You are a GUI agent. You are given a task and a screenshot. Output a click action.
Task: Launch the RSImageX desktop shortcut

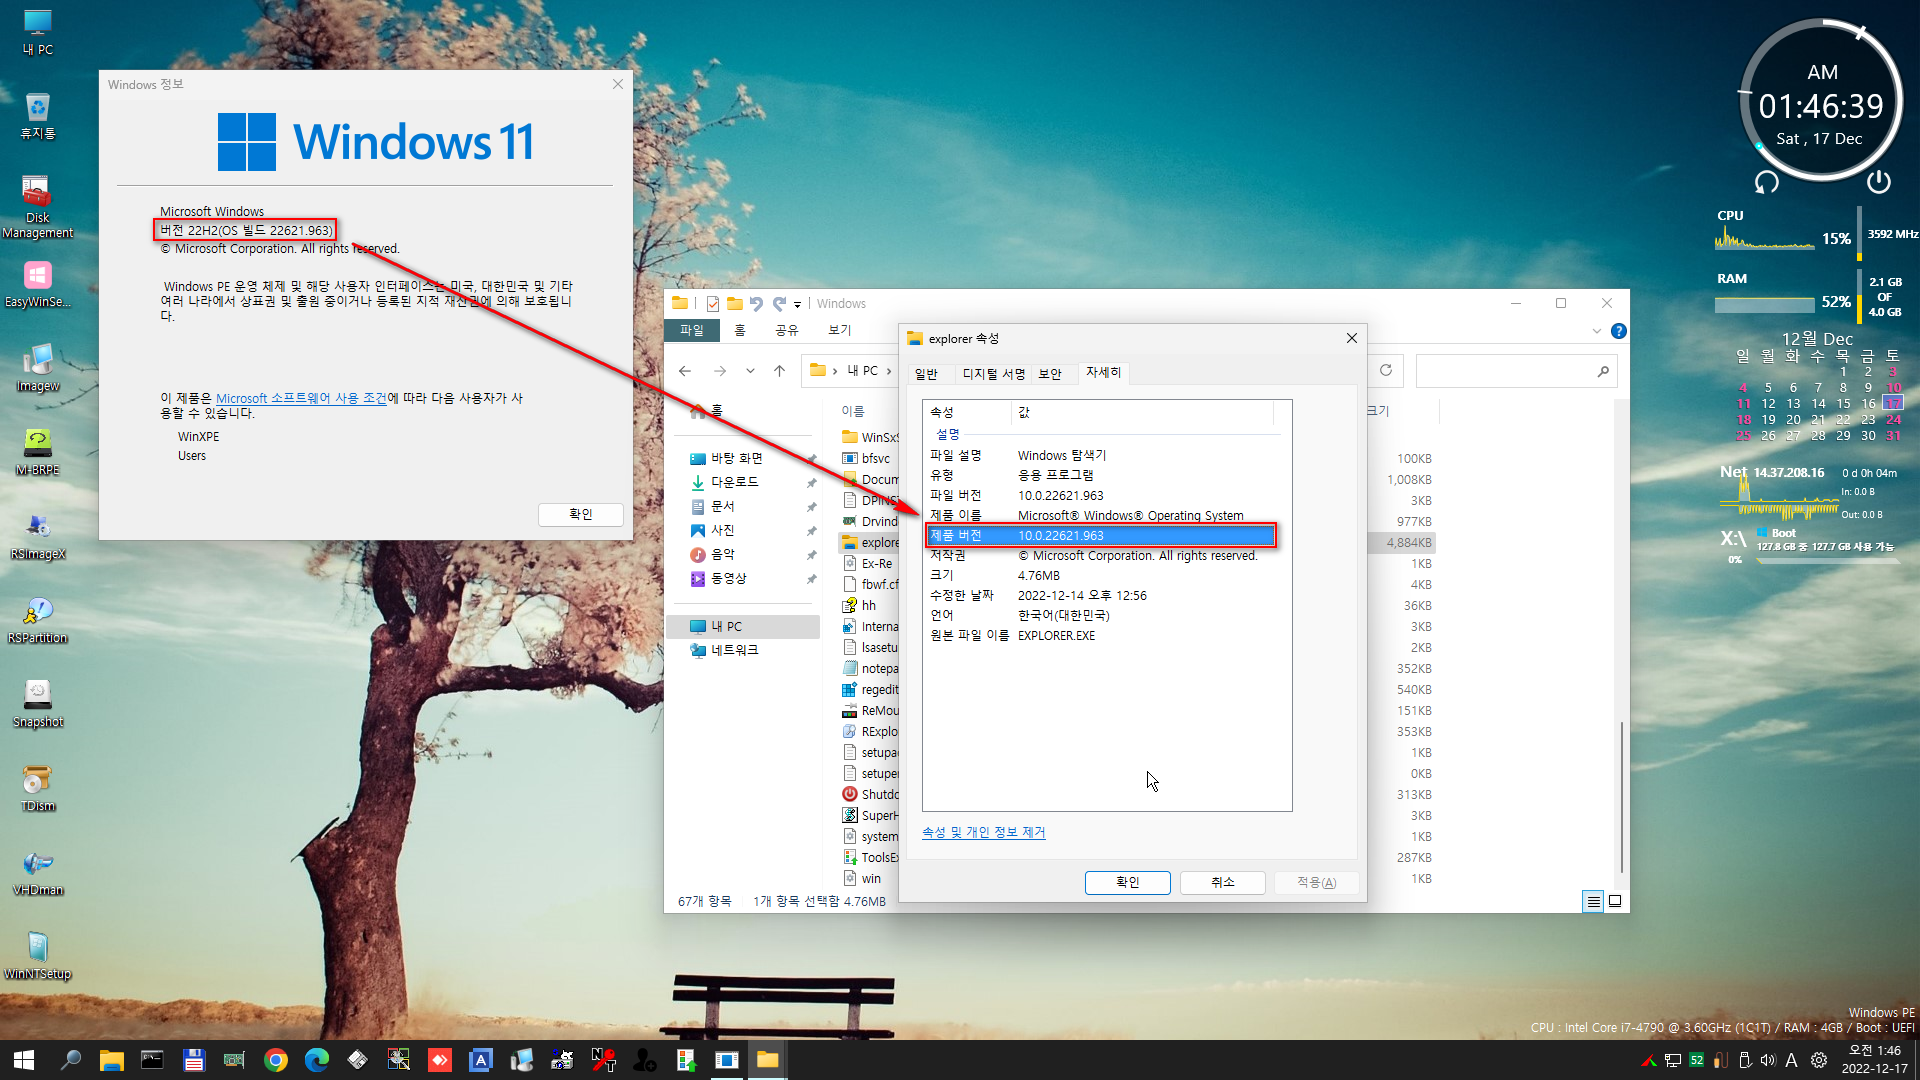[x=38, y=536]
